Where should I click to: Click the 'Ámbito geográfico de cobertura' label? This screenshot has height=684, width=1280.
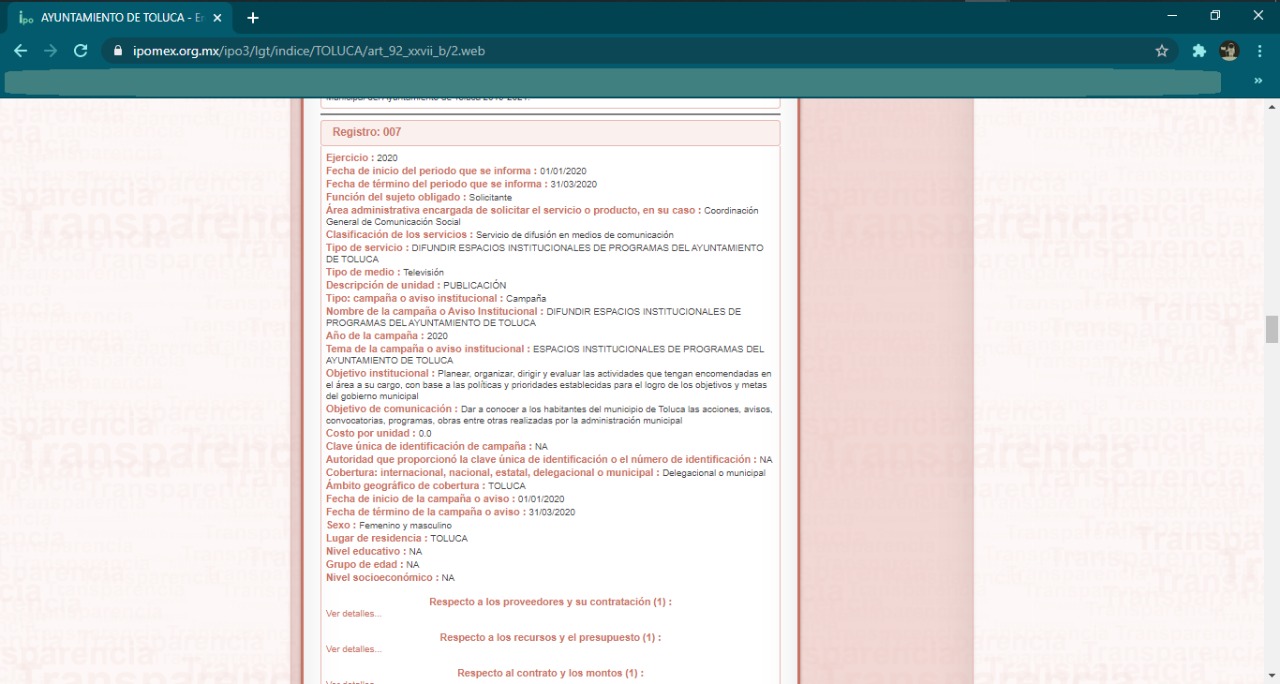[406, 485]
